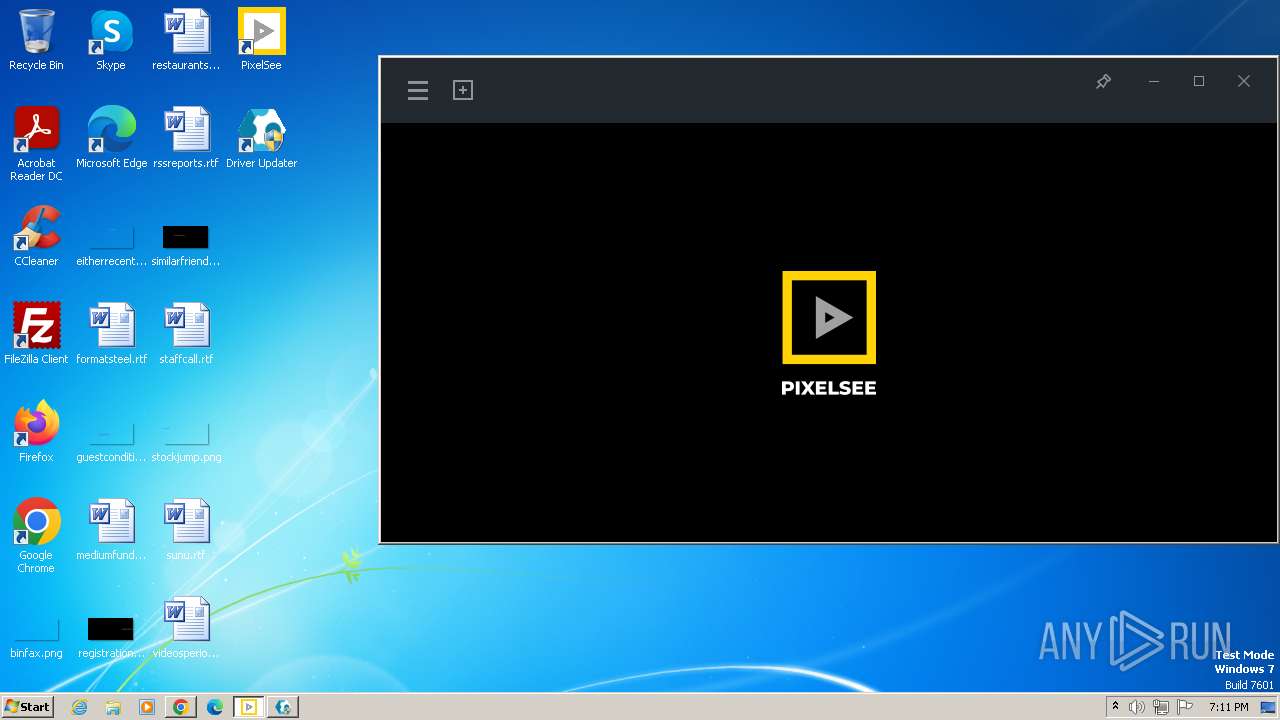1280x720 pixels.
Task: Click the 7:11 PM system clock
Action: pos(1229,707)
